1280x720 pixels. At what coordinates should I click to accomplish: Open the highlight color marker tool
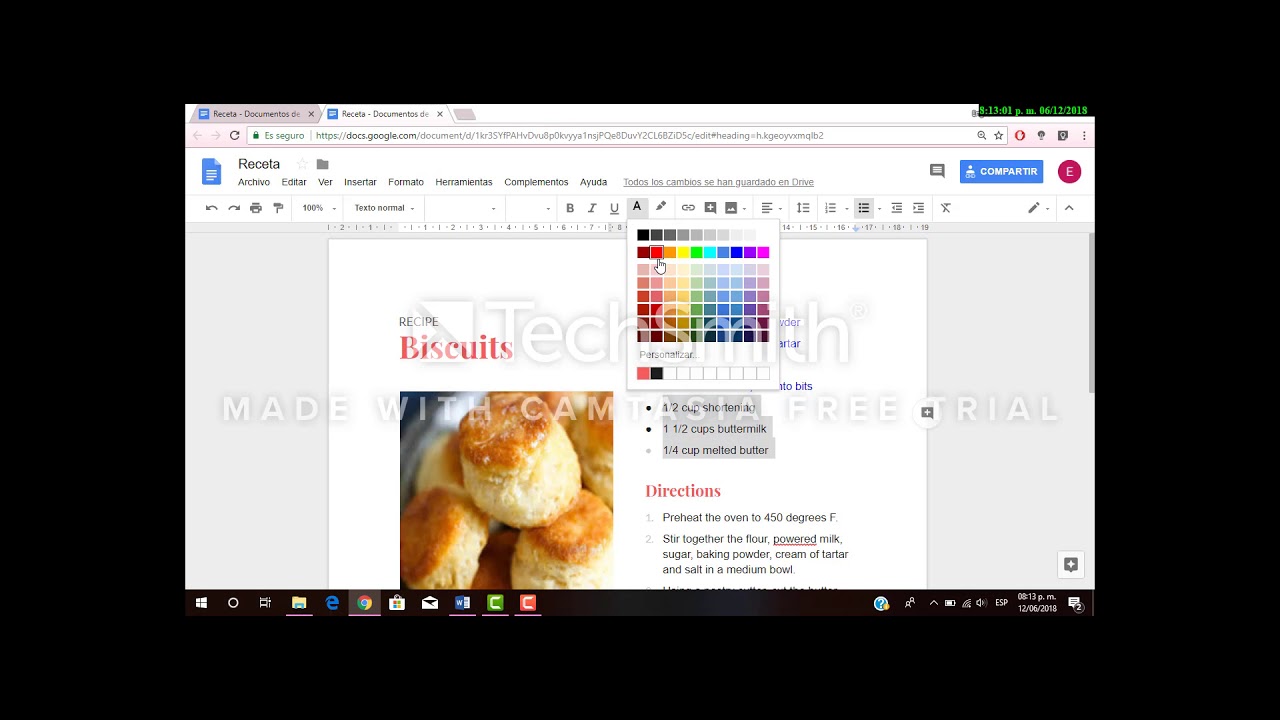660,208
